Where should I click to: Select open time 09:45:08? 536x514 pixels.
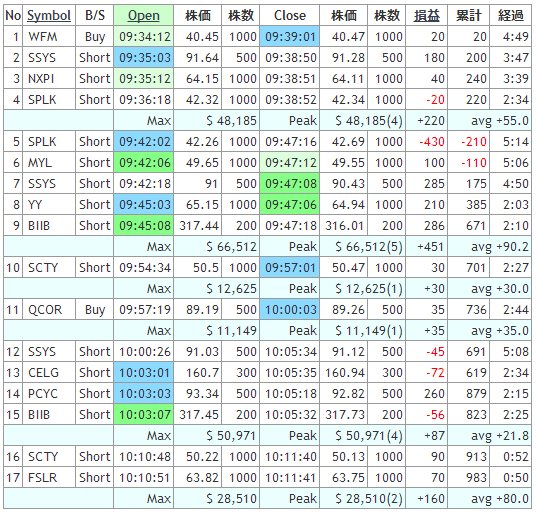(x=144, y=226)
